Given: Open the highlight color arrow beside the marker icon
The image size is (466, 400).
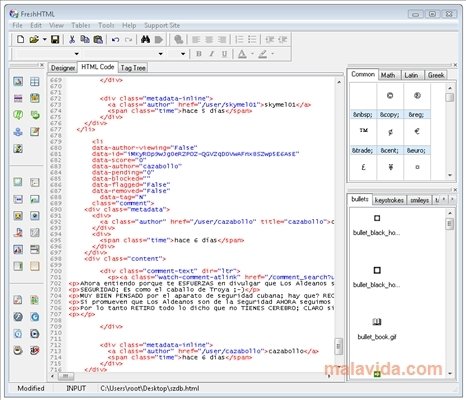Looking at the screenshot, I should point(273,54).
